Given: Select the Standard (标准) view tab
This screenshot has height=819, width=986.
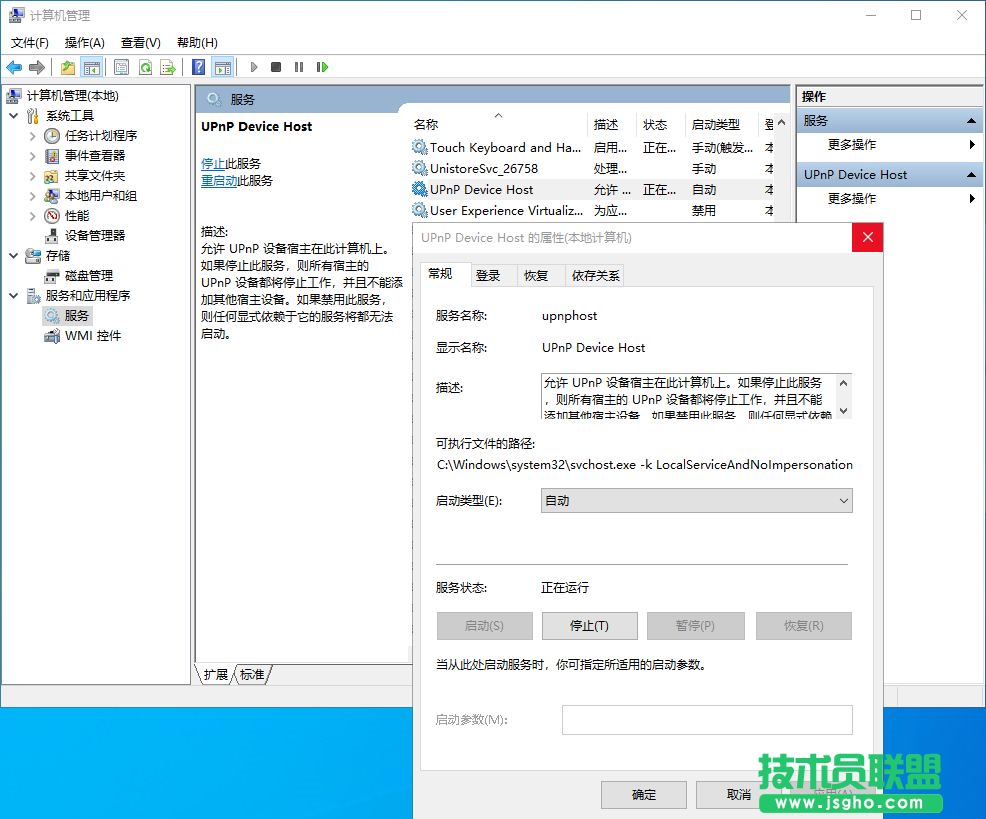Looking at the screenshot, I should [x=252, y=675].
